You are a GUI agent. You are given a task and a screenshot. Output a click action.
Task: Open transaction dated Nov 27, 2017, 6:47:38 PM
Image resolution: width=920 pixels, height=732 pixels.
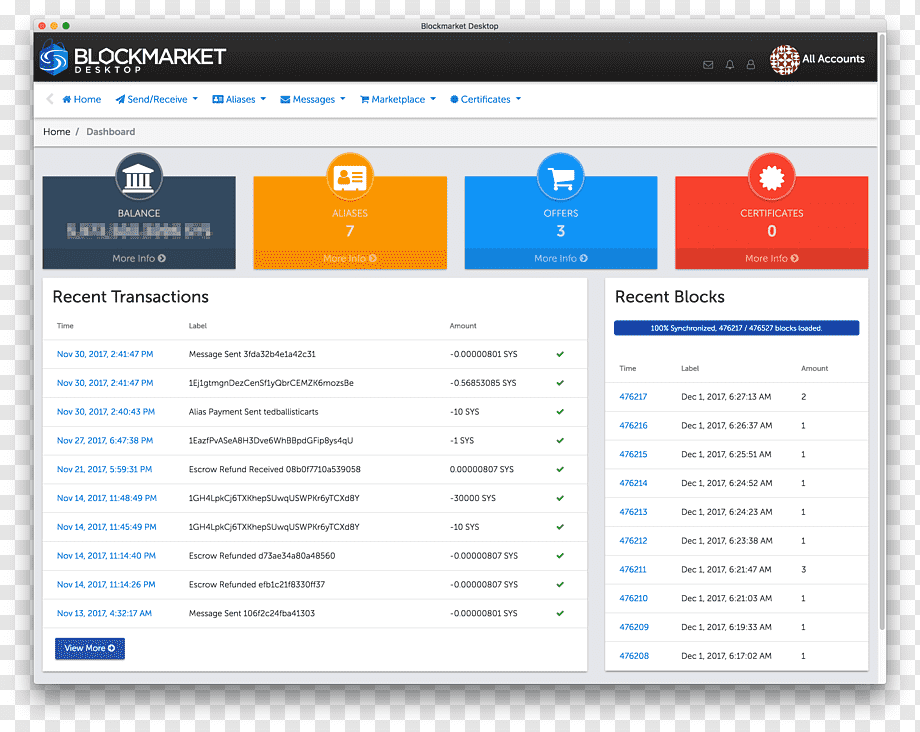[x=105, y=440]
